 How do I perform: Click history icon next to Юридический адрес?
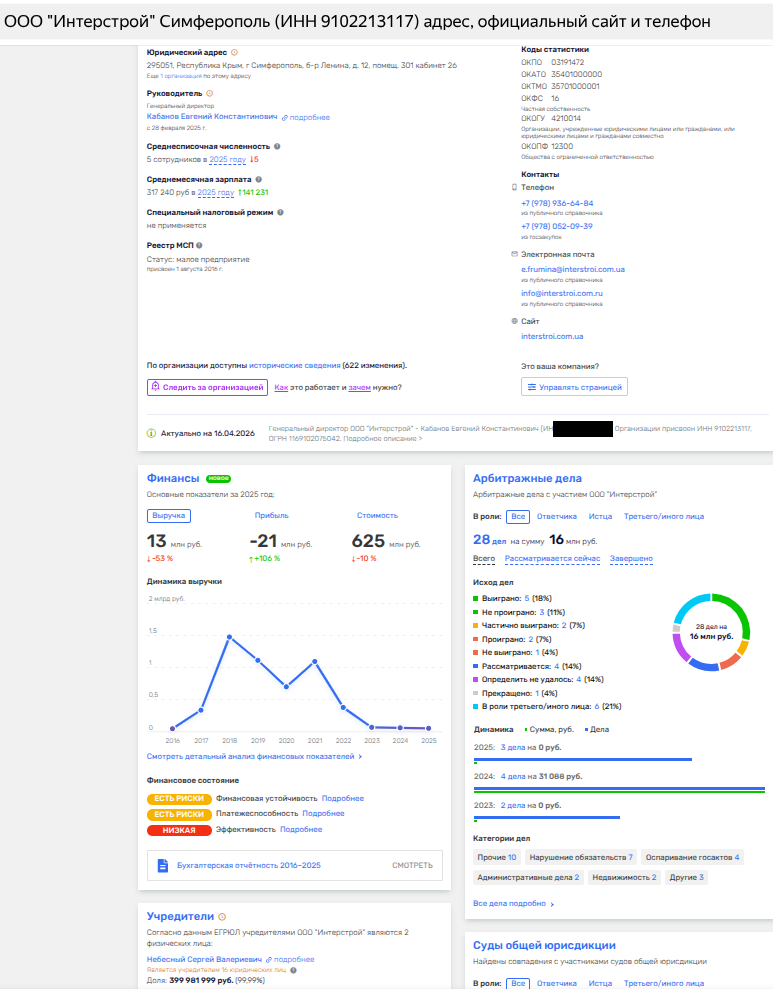235,52
